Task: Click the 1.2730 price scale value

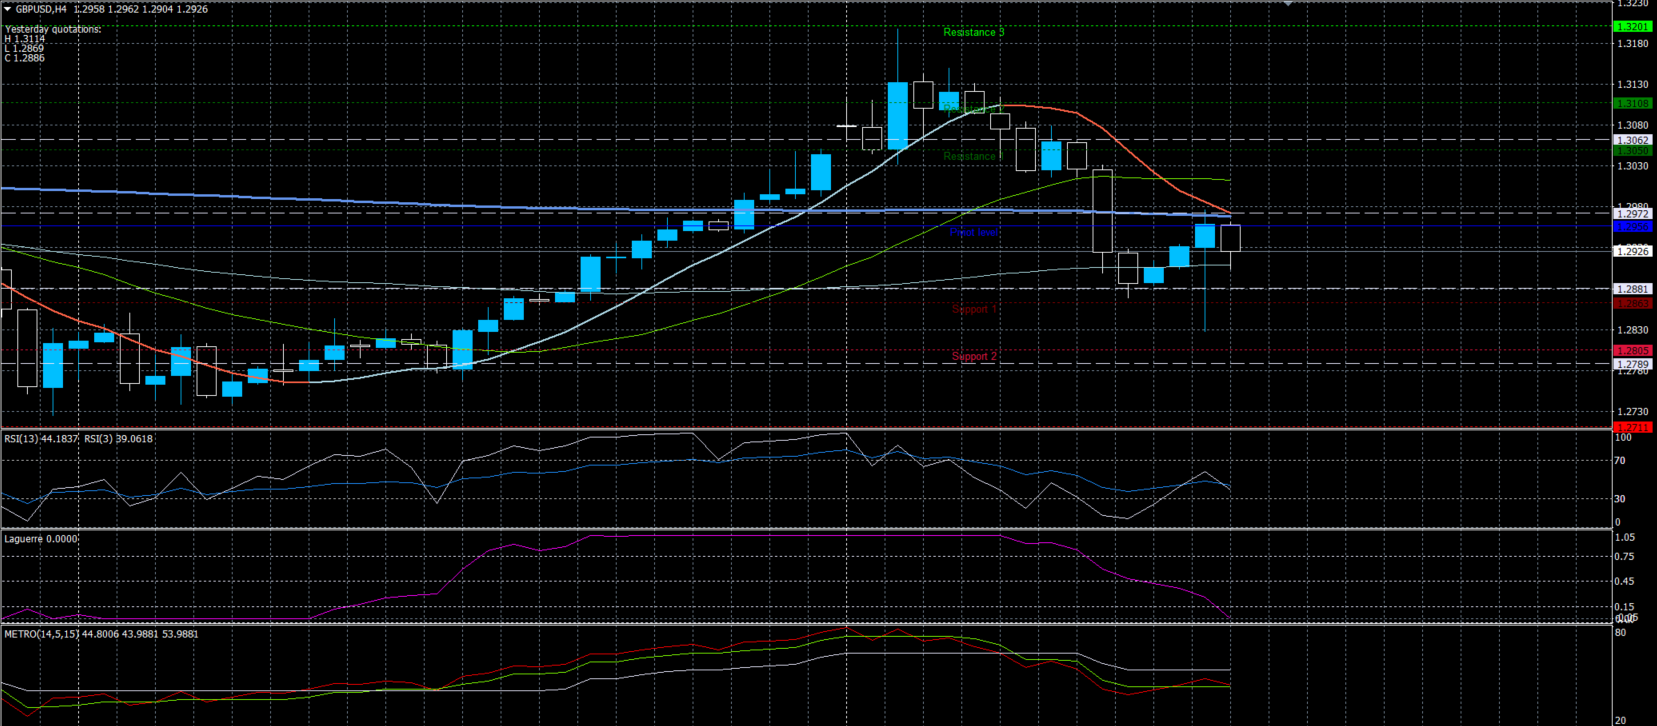Action: point(1633,412)
